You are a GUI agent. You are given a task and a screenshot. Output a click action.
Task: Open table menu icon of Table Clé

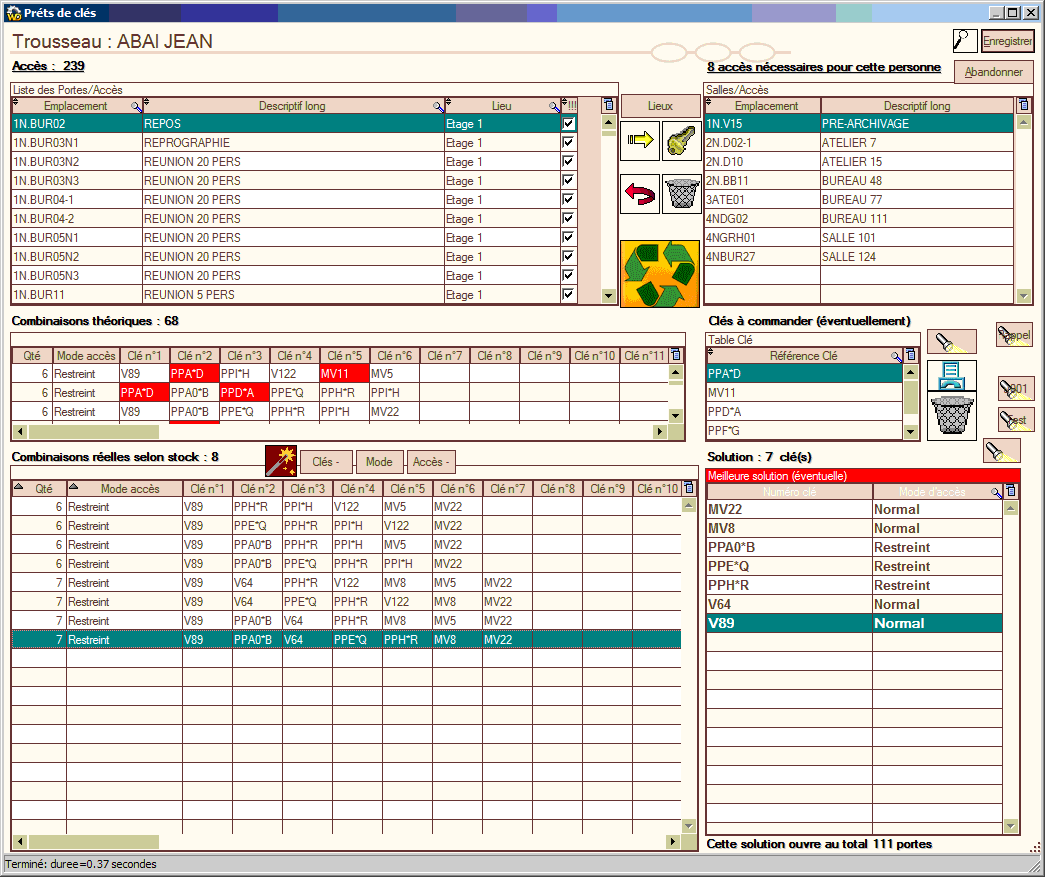point(911,355)
